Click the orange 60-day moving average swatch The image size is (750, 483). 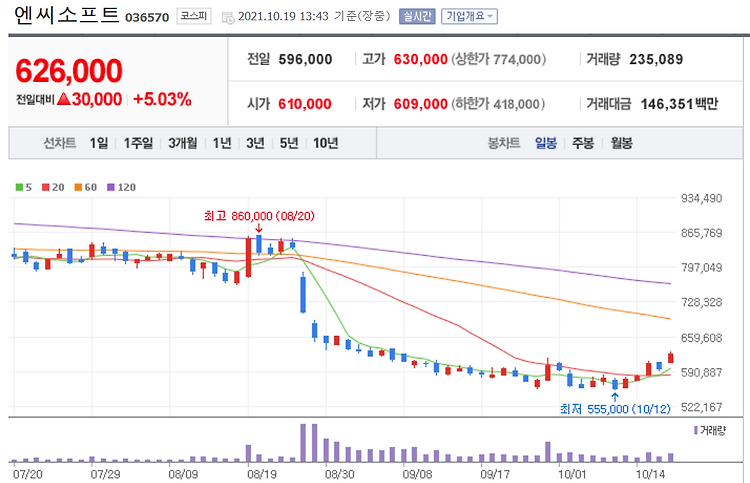point(78,187)
